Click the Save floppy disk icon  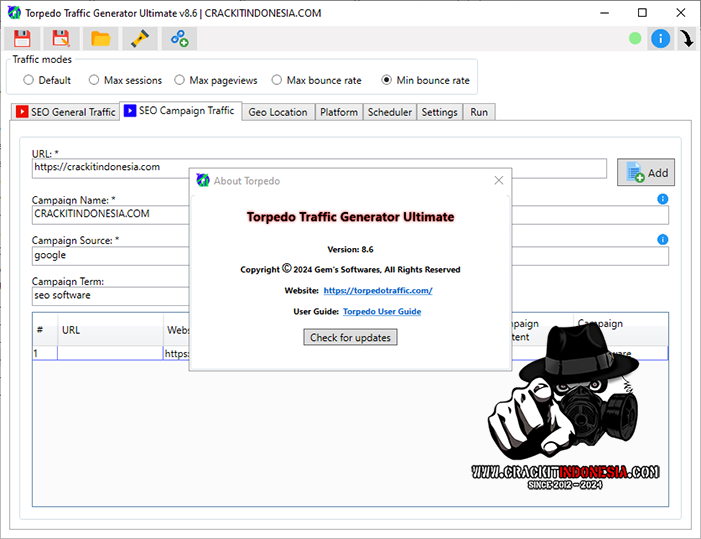[x=22, y=39]
